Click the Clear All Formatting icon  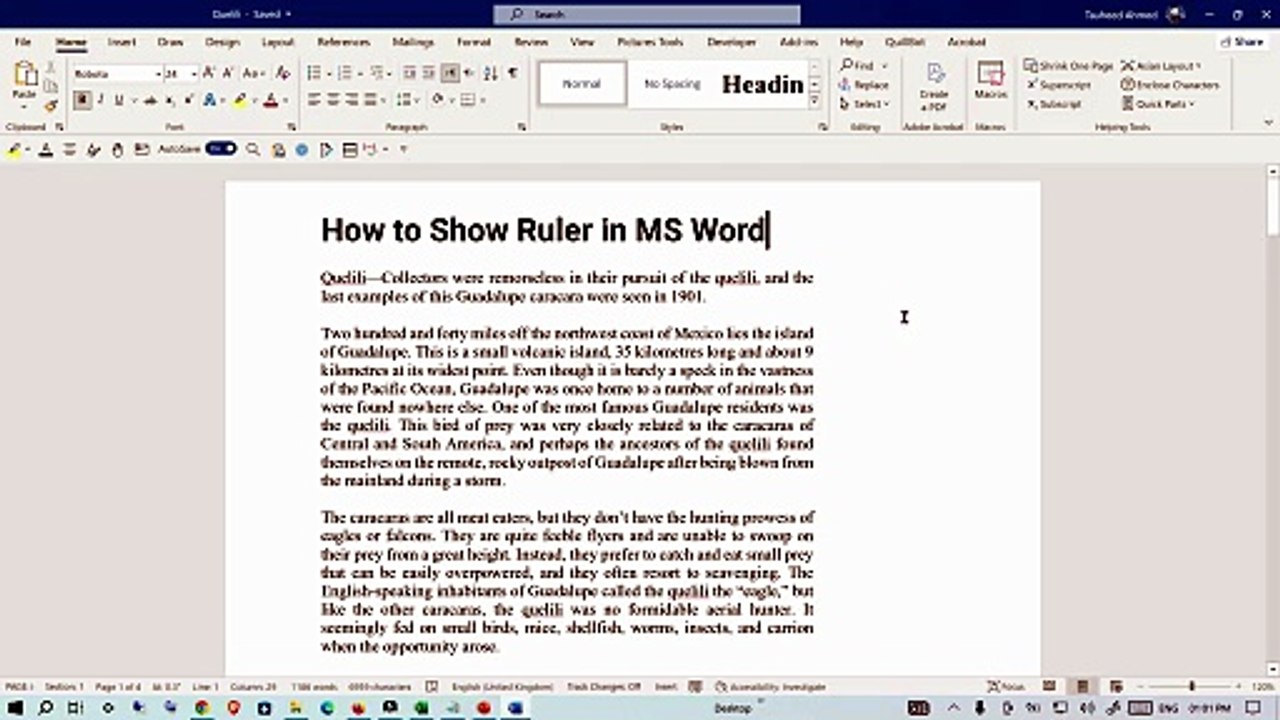pyautogui.click(x=283, y=73)
